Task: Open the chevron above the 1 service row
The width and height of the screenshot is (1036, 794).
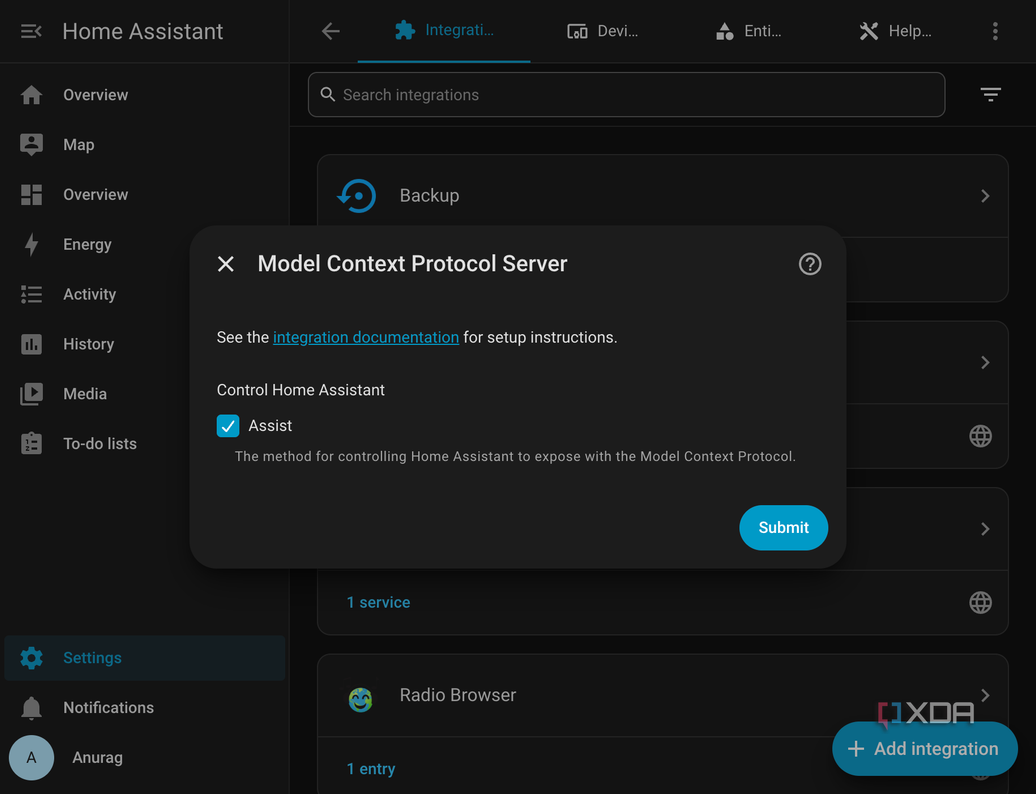Action: tap(984, 529)
